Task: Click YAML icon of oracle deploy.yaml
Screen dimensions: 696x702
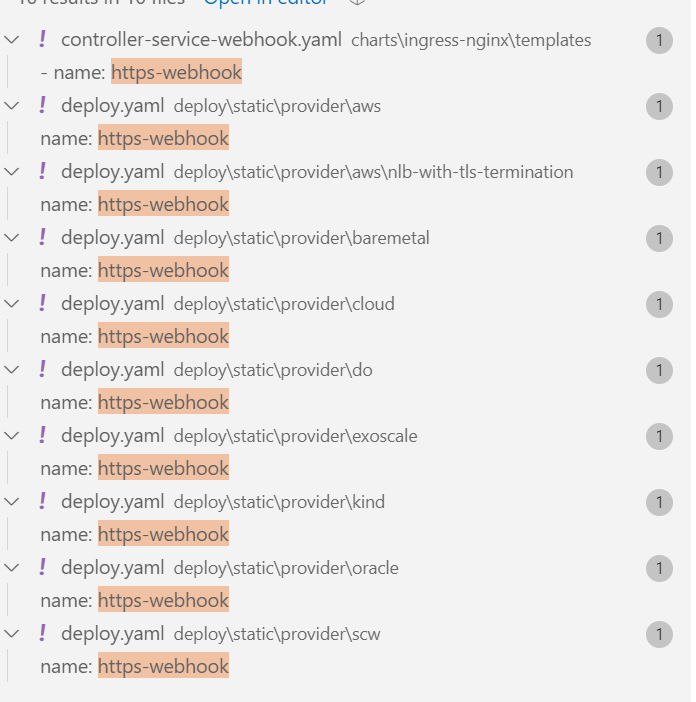Action: [x=43, y=568]
